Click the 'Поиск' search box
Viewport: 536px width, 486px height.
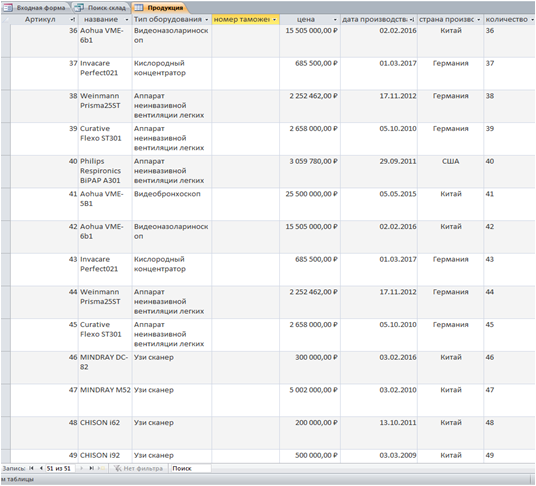pos(190,468)
